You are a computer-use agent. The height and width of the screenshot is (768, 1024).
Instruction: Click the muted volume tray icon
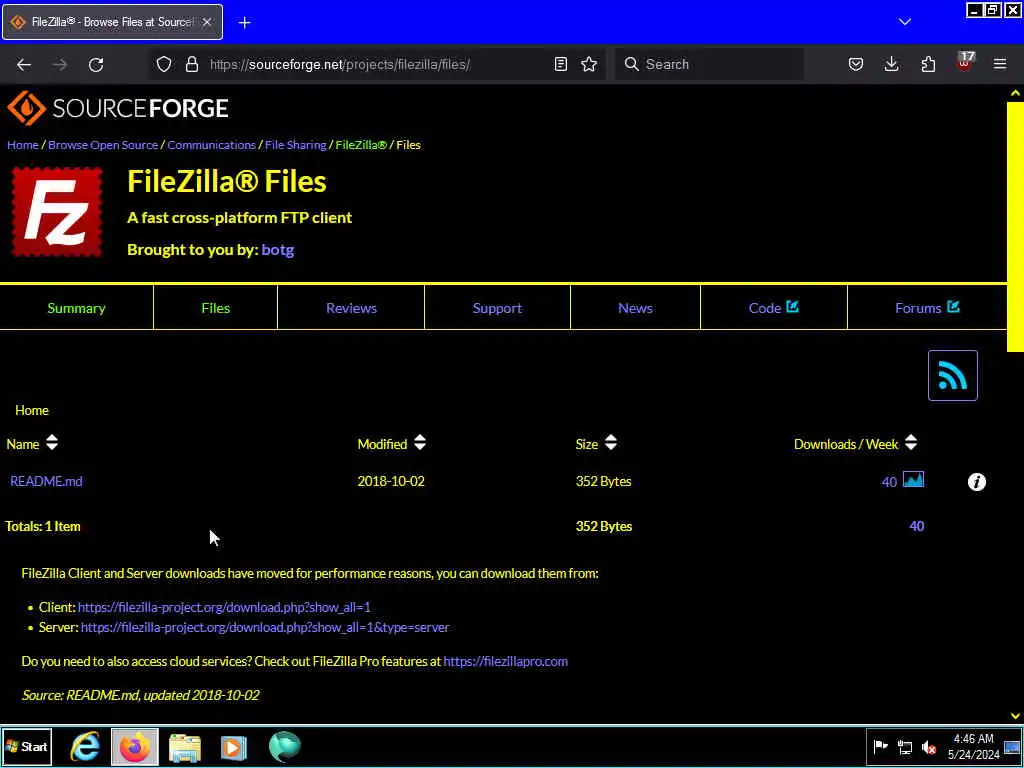[929, 747]
